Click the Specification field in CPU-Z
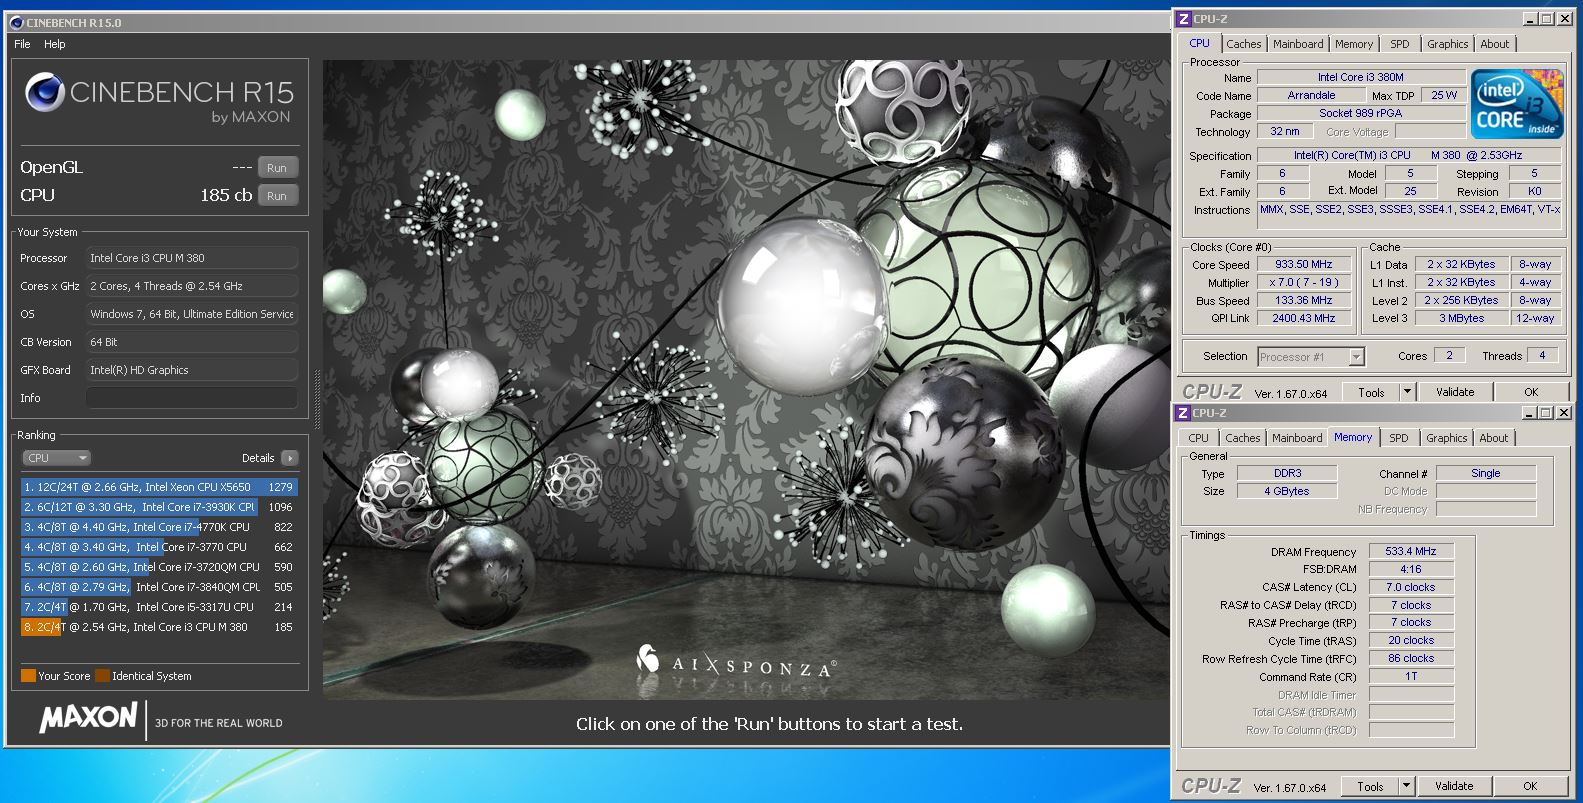The image size is (1583, 803). click(1409, 155)
